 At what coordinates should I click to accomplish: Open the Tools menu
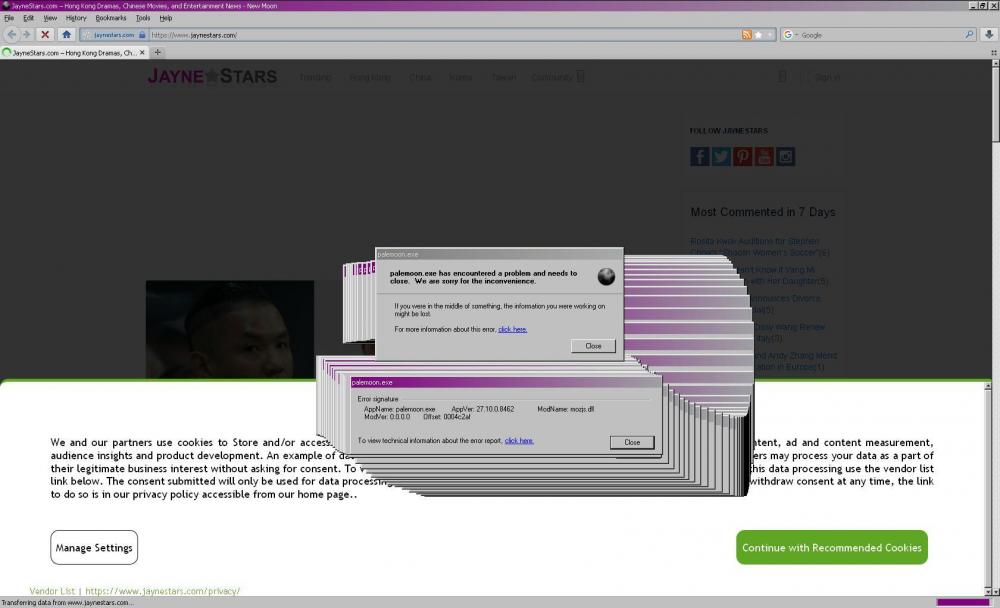[143, 18]
